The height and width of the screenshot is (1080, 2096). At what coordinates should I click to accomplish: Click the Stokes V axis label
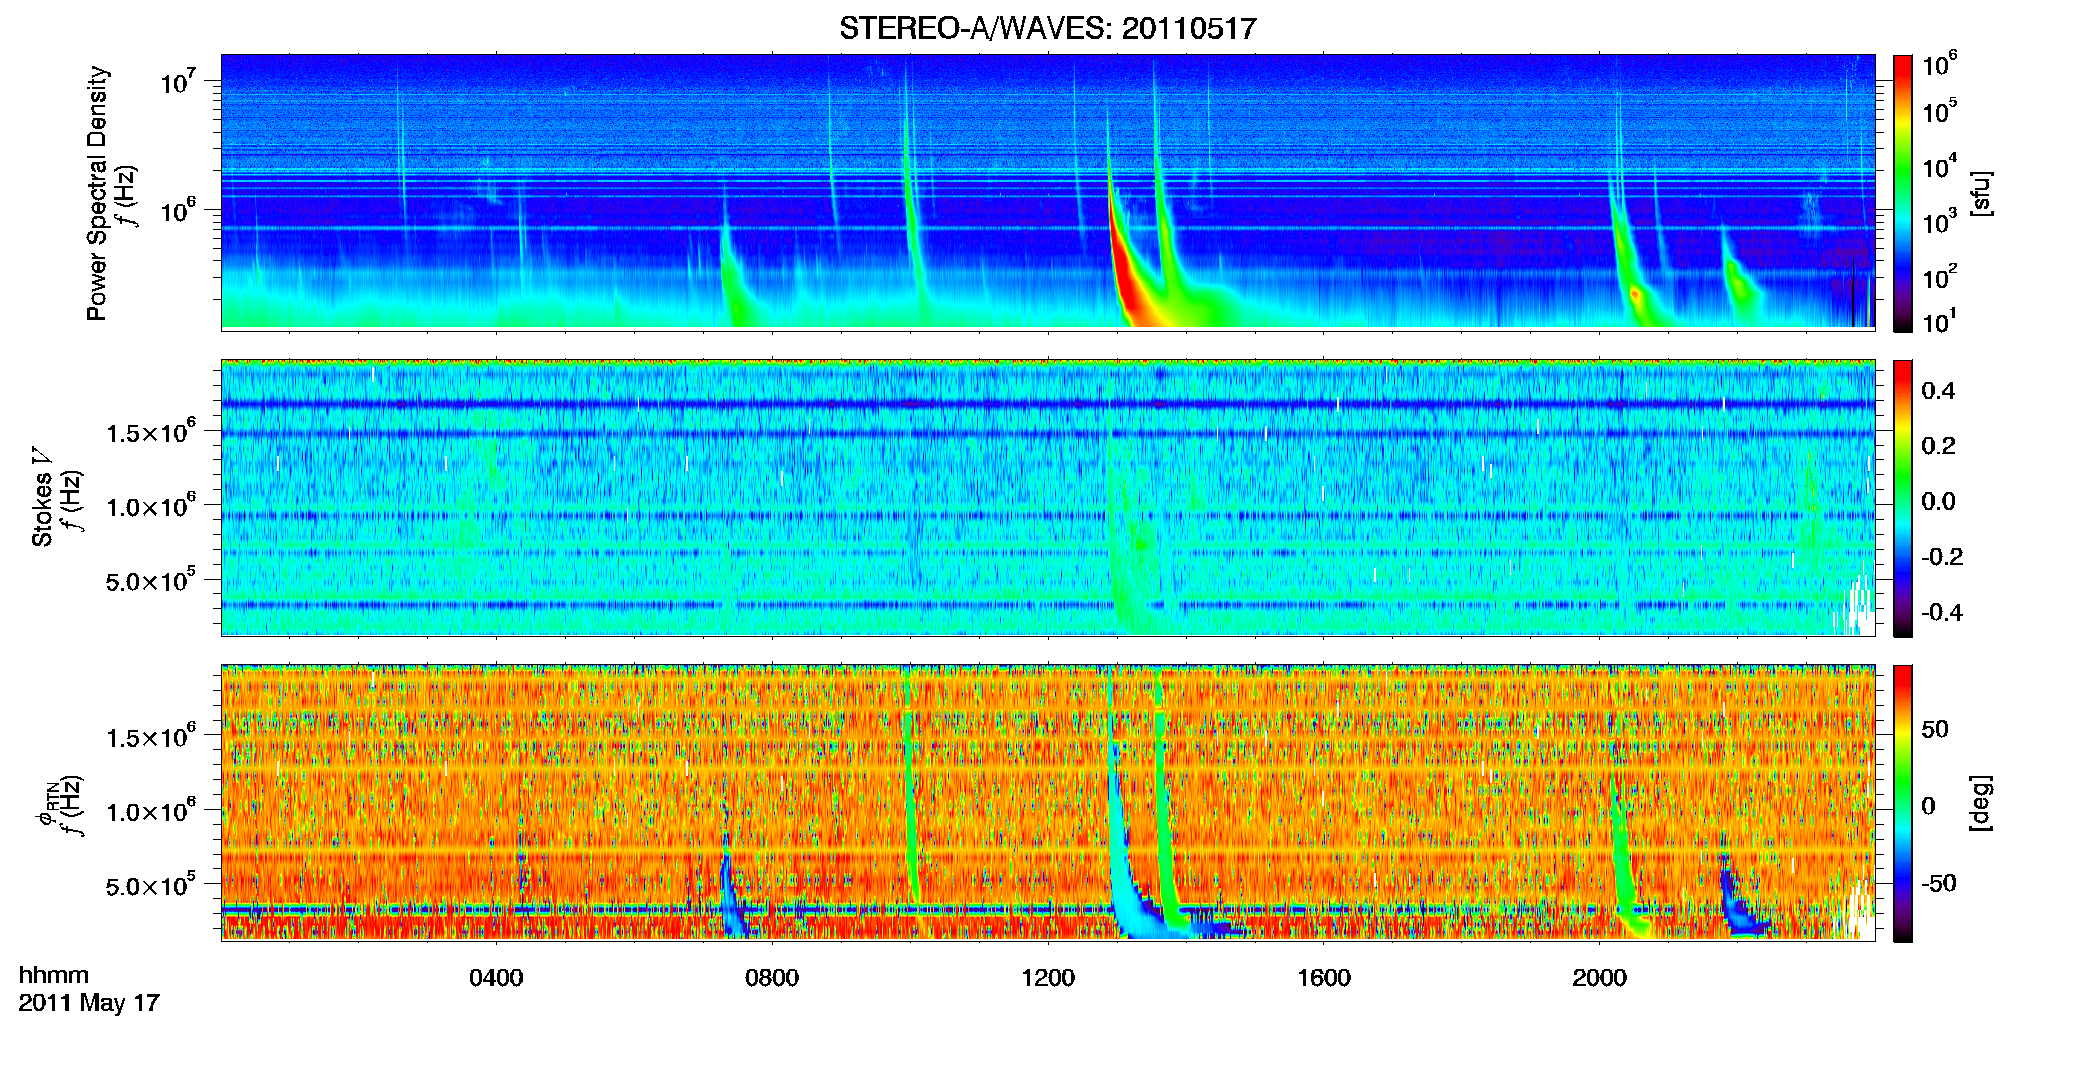[x=42, y=497]
